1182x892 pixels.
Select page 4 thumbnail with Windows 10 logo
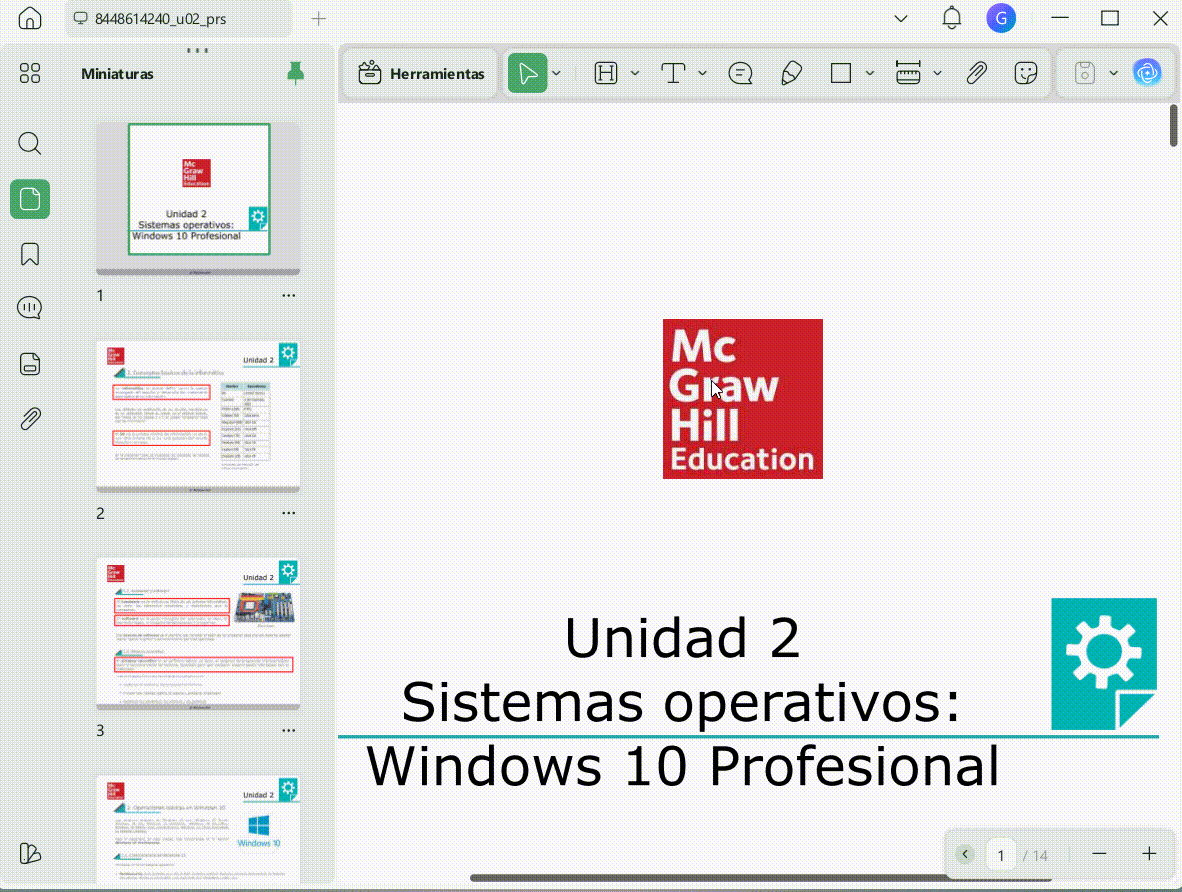(x=198, y=829)
